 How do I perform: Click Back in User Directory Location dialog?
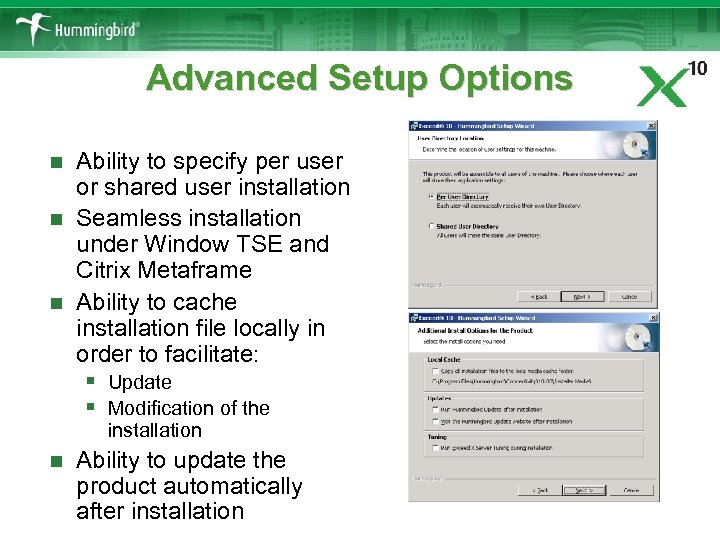point(539,297)
